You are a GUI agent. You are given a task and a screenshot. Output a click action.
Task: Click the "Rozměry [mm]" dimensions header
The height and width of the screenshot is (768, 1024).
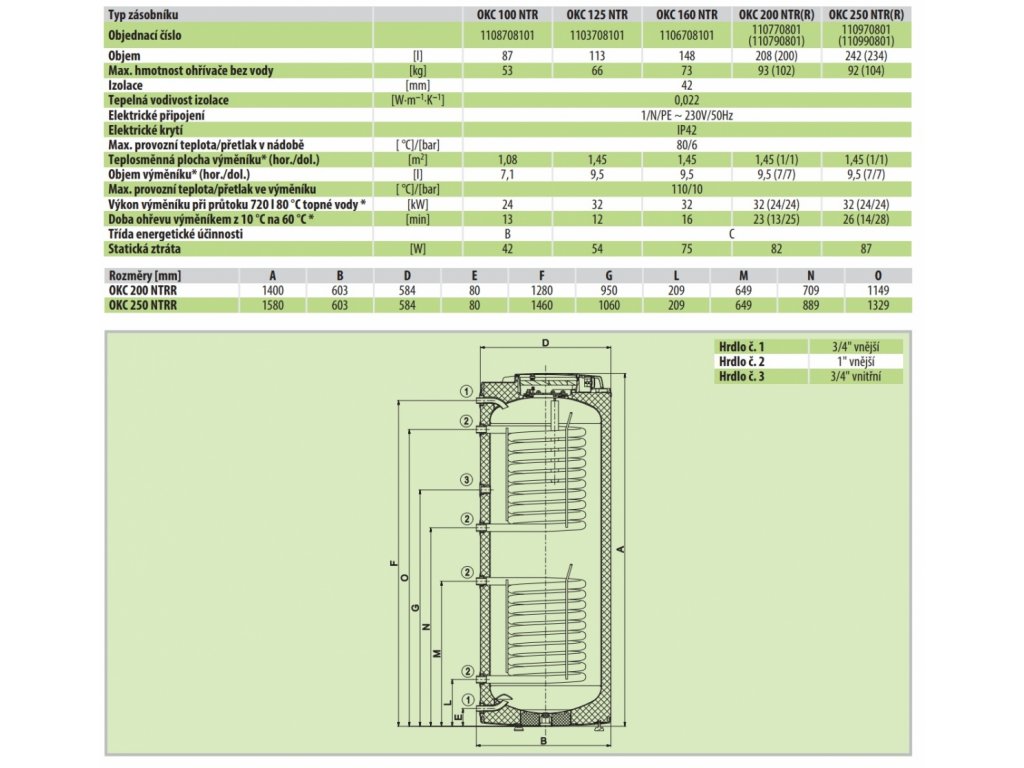pyautogui.click(x=141, y=276)
